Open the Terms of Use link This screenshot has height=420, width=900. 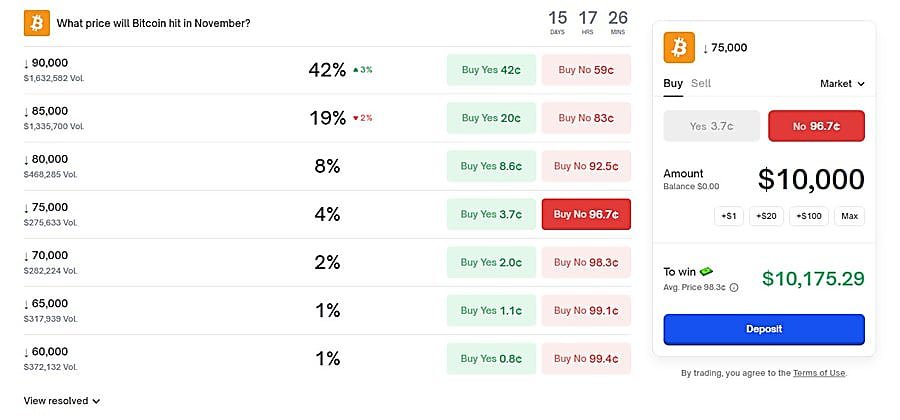pos(819,373)
